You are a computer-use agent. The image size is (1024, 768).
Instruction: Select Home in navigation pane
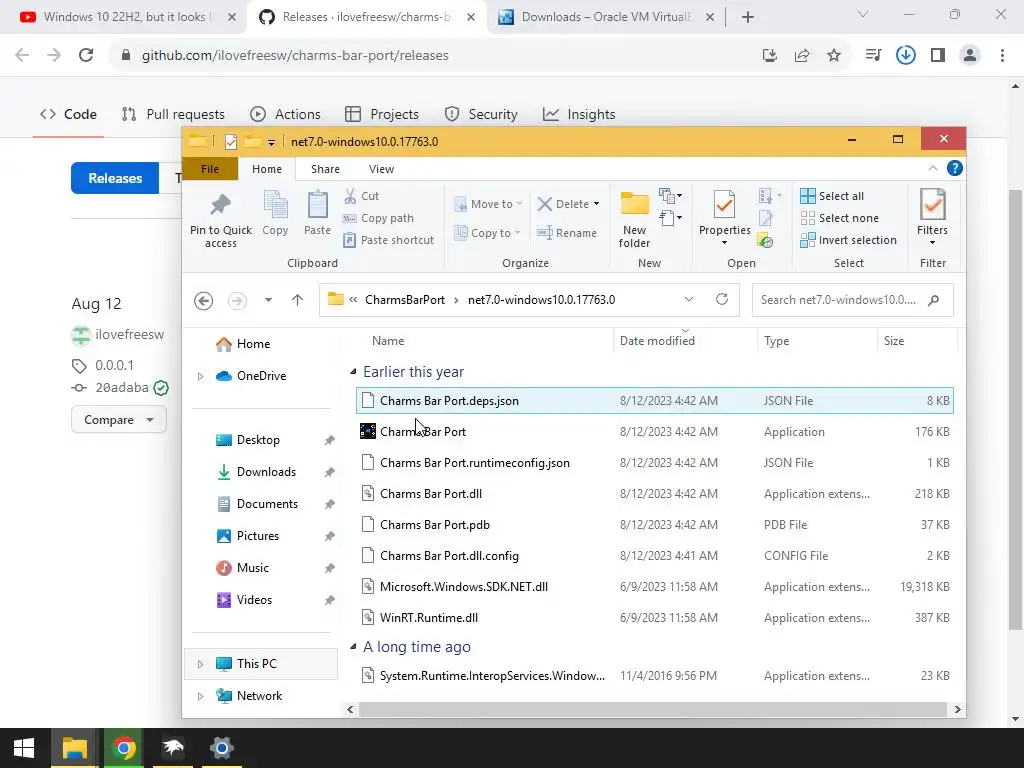click(253, 344)
